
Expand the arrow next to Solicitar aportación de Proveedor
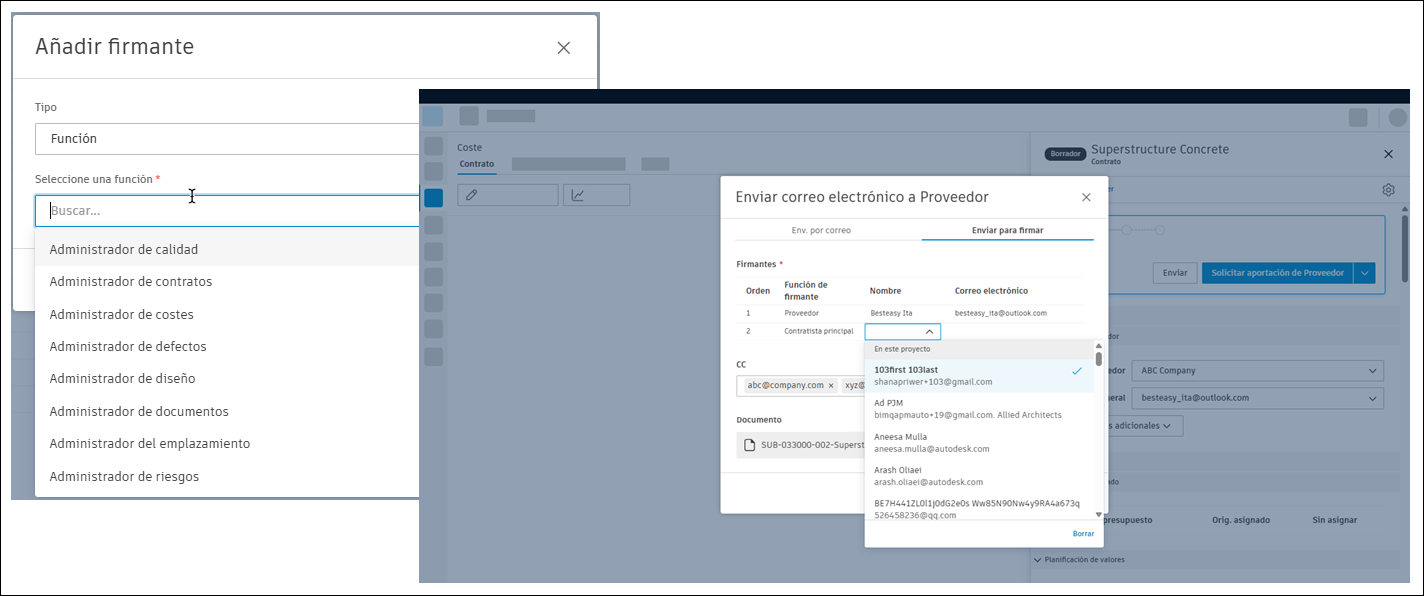1365,272
